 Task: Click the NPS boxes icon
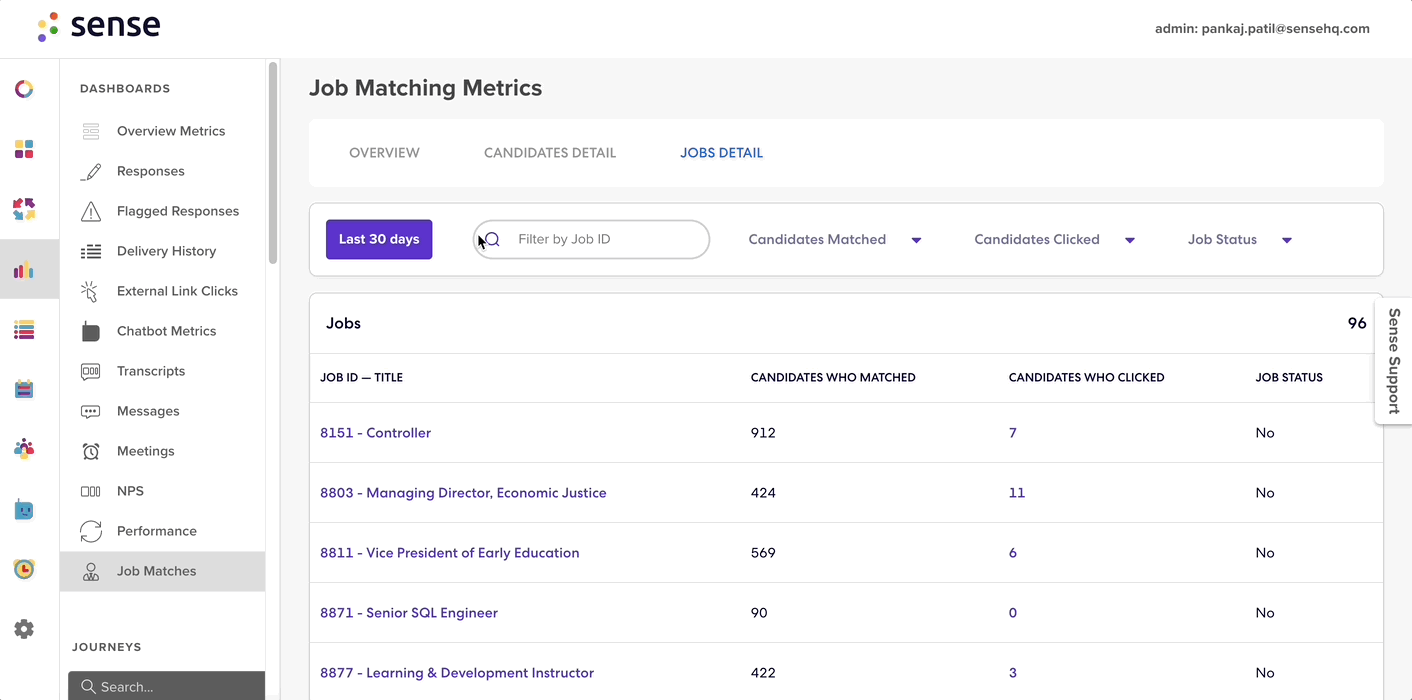(91, 491)
